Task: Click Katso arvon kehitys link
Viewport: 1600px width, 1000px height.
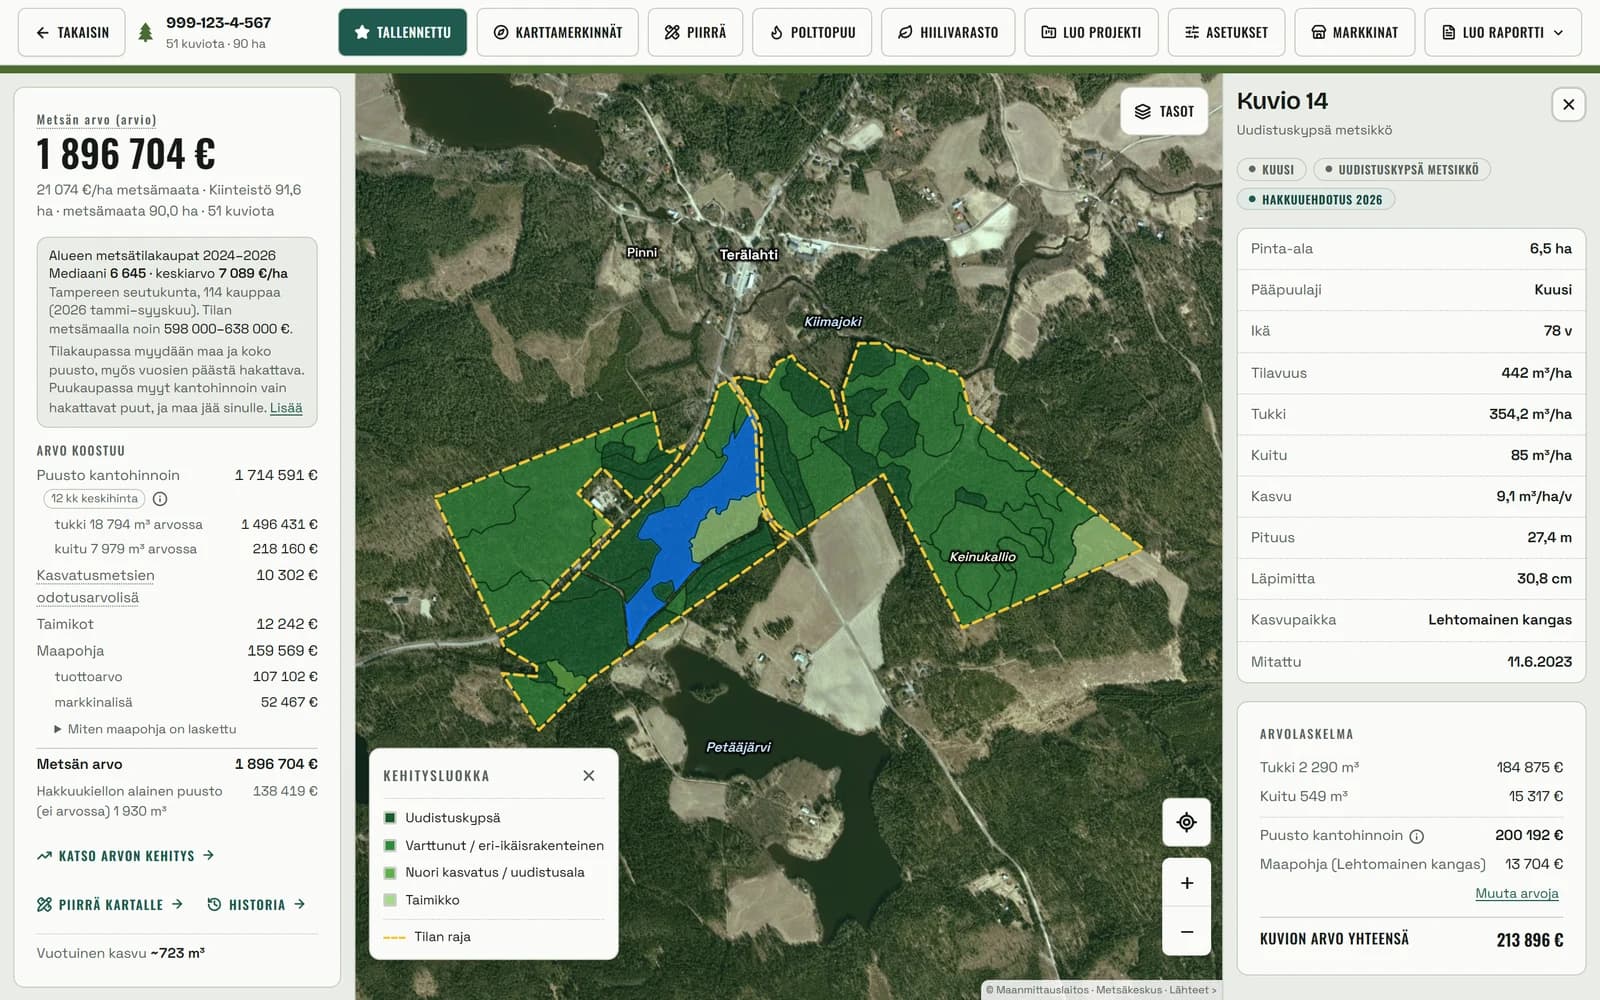Action: (126, 855)
